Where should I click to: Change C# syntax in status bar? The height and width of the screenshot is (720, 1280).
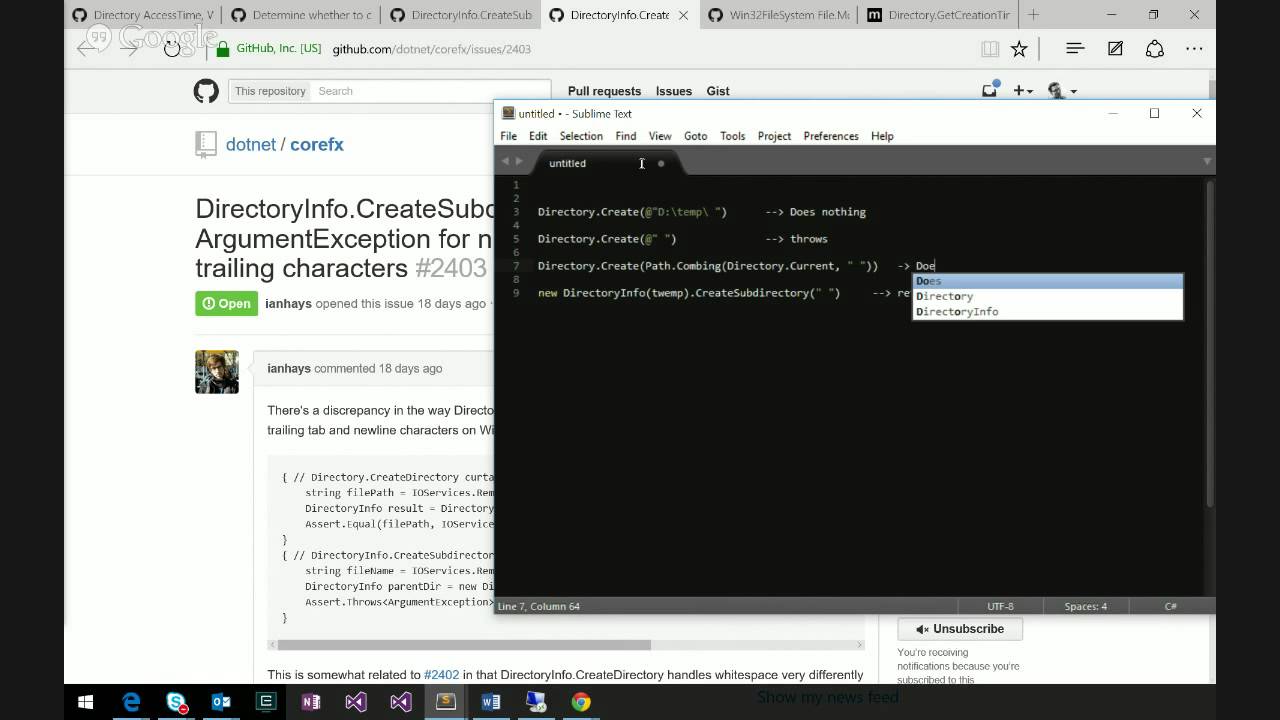coord(1170,606)
